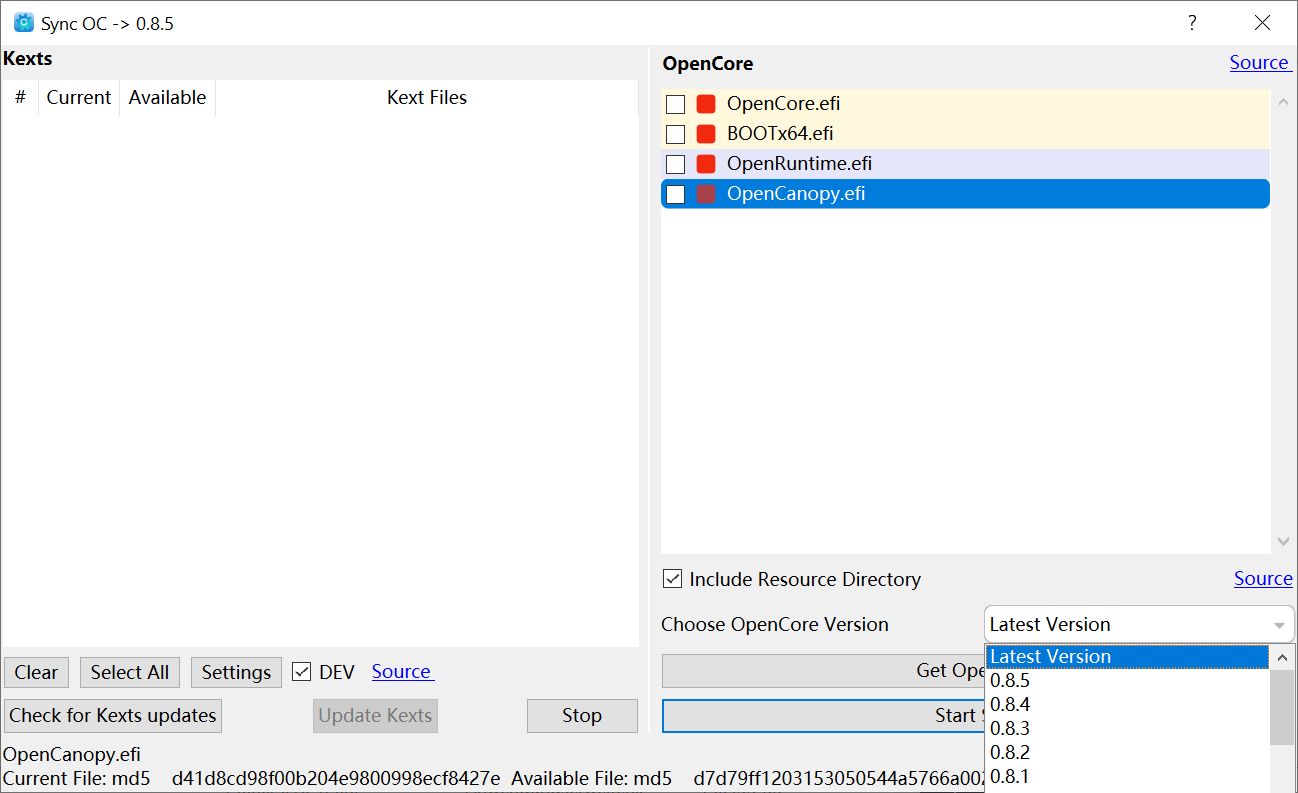Select the BOOTx64.efi file name

780,134
